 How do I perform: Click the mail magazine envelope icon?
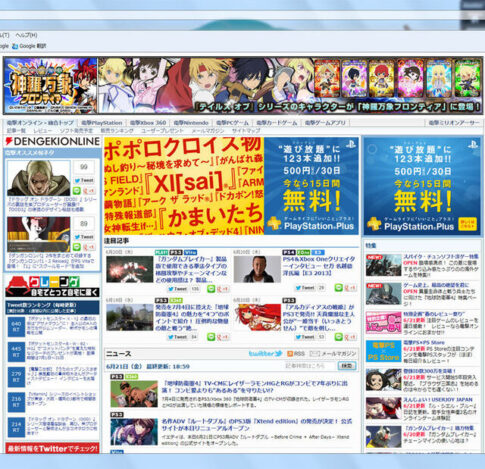pos(314,354)
